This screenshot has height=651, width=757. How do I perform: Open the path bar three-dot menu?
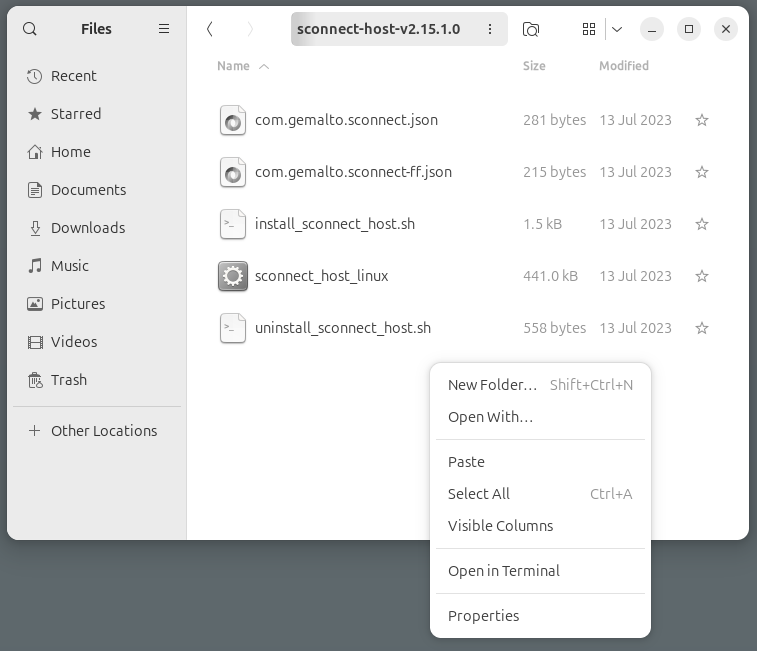pos(490,29)
